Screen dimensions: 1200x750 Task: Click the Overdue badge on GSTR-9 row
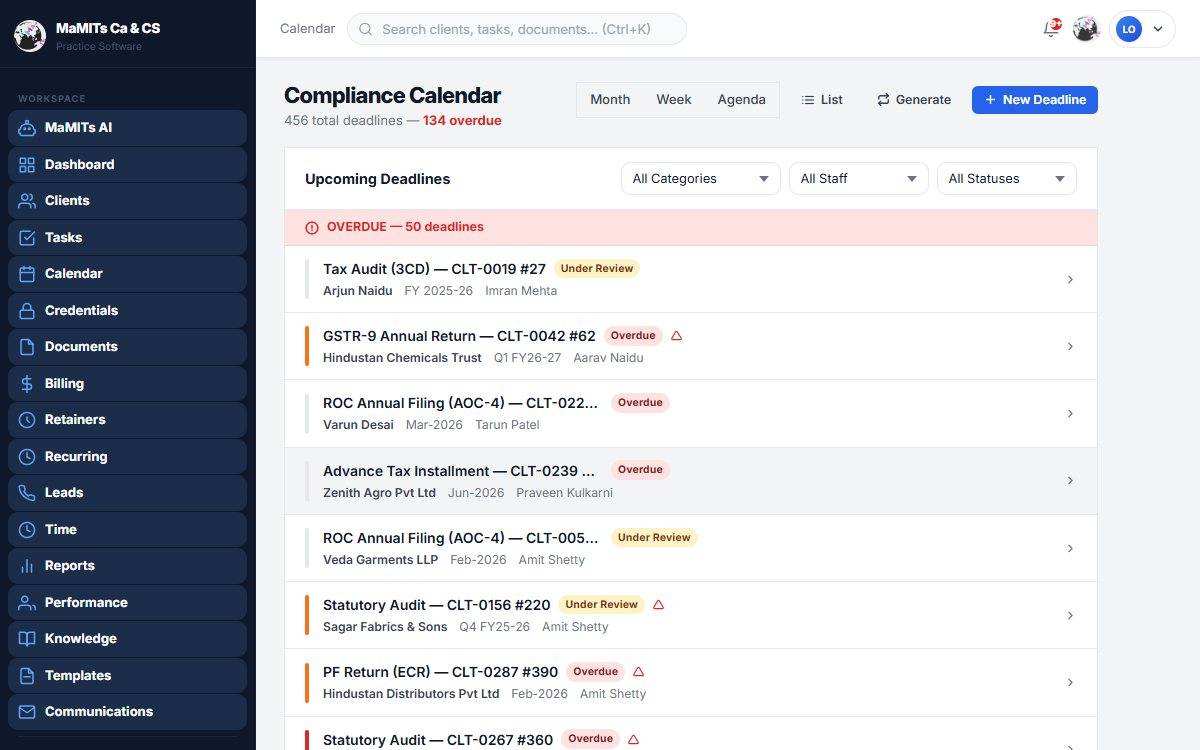[633, 336]
